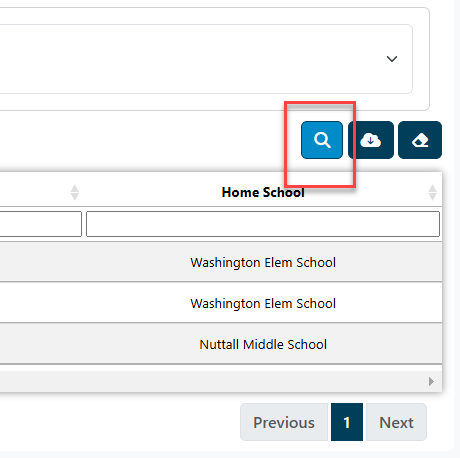Select page 1 in pagination
Screen dimensions: 460x458
(347, 422)
